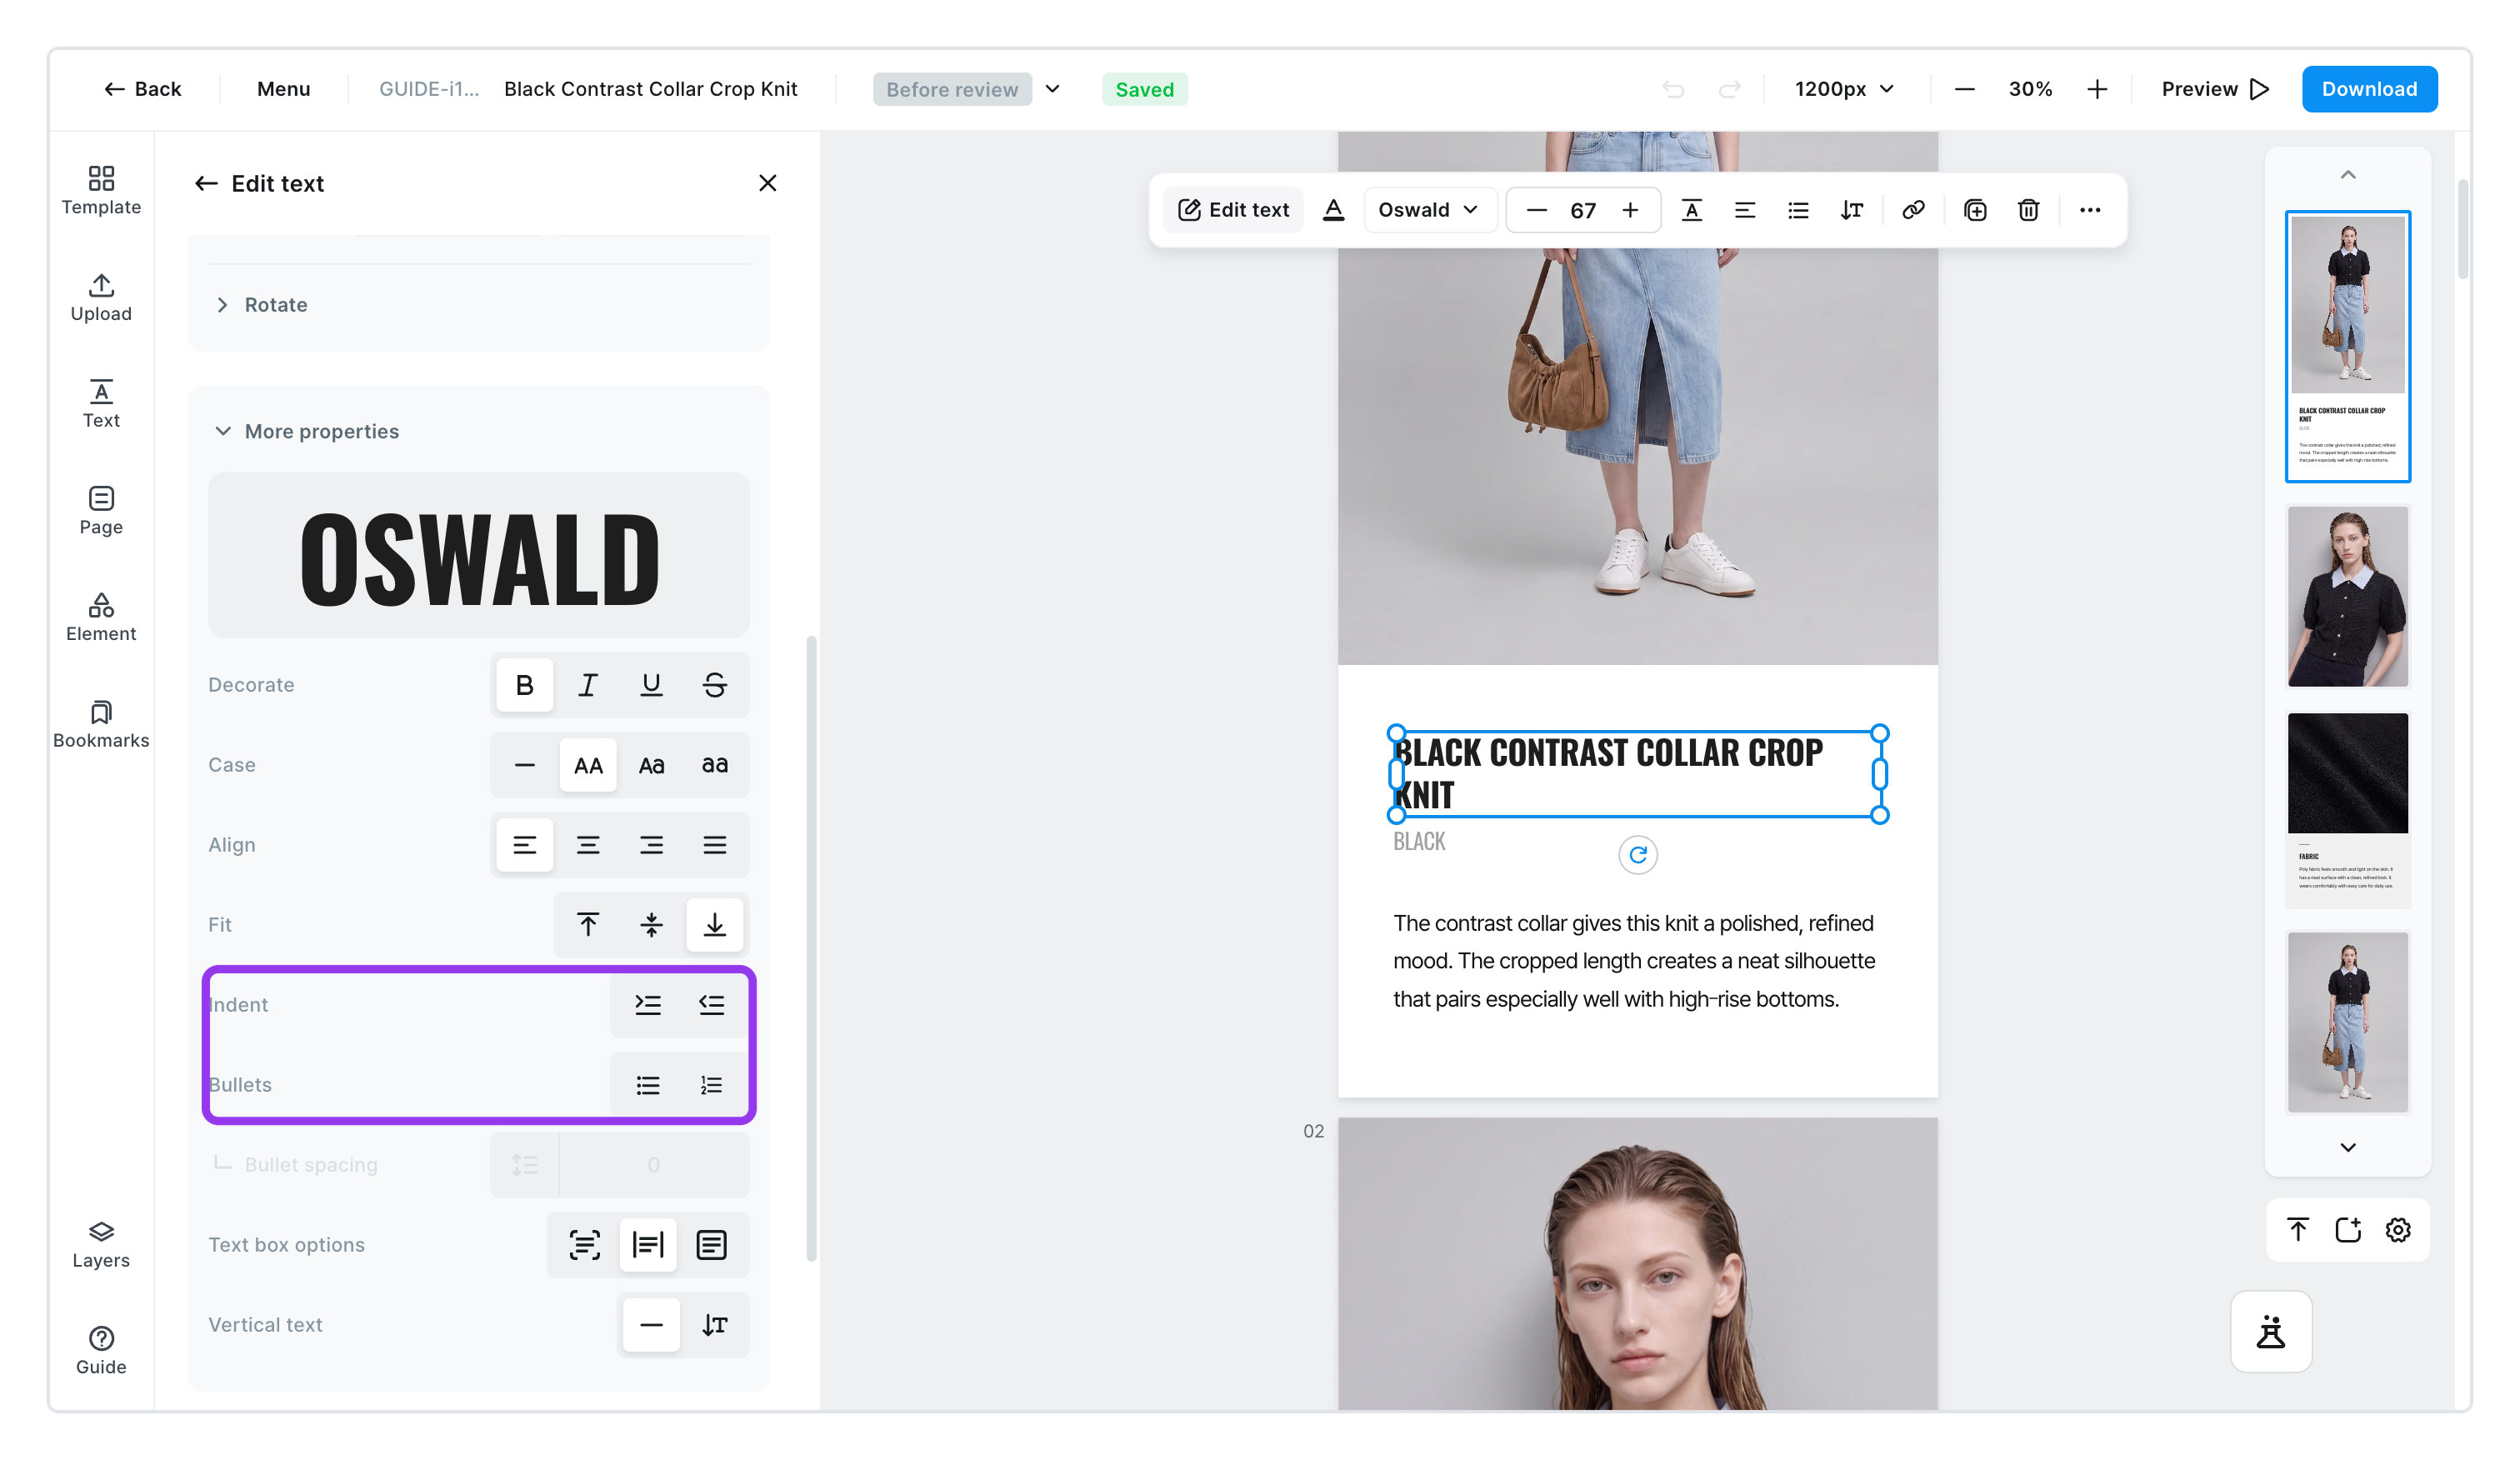Expand the Rotate section
This screenshot has height=1460, width=2520.
(261, 305)
